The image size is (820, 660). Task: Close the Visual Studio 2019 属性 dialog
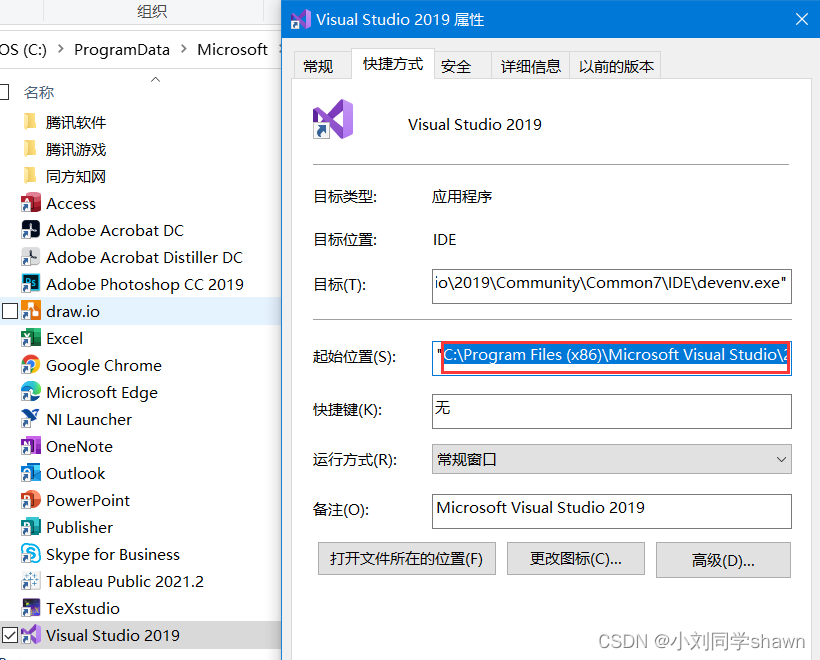(x=802, y=19)
